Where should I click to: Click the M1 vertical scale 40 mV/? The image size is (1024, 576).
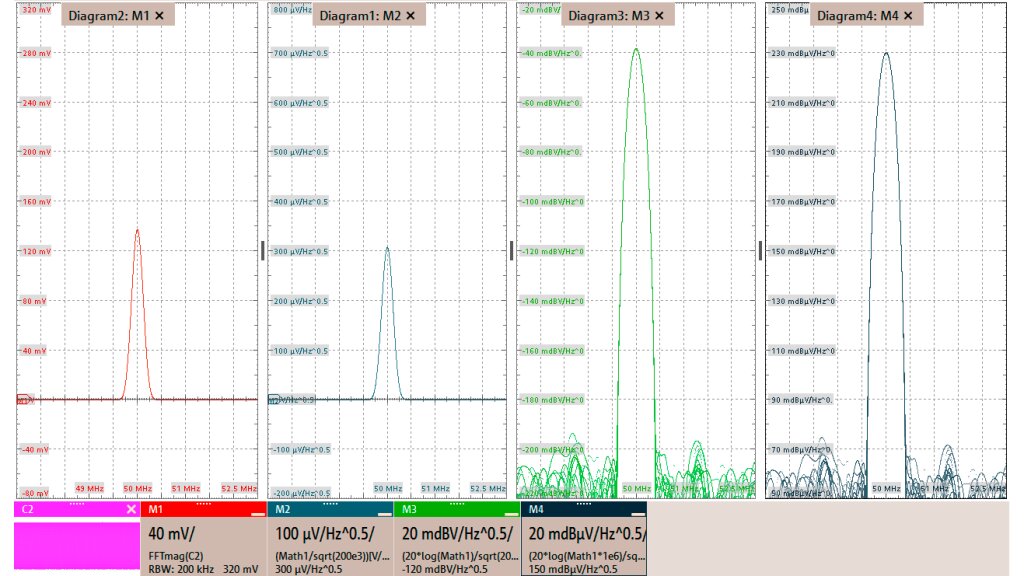tap(171, 534)
